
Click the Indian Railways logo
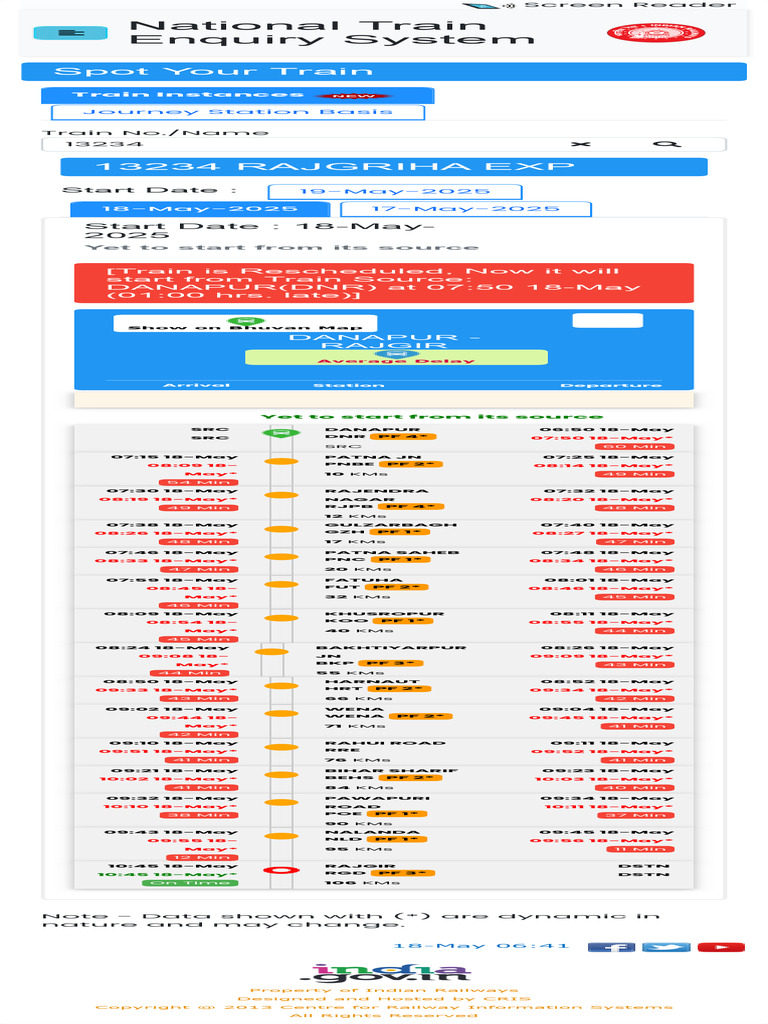pyautogui.click(x=656, y=33)
